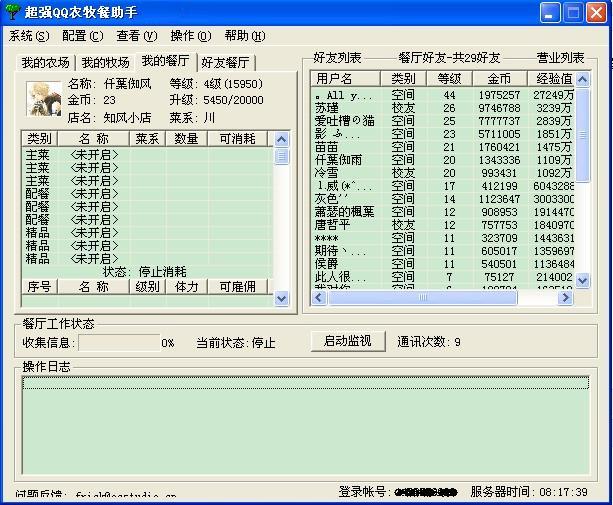This screenshot has width=613, height=505.
Task: Click the 通讯次数: 9 counter
Action: tap(429, 342)
